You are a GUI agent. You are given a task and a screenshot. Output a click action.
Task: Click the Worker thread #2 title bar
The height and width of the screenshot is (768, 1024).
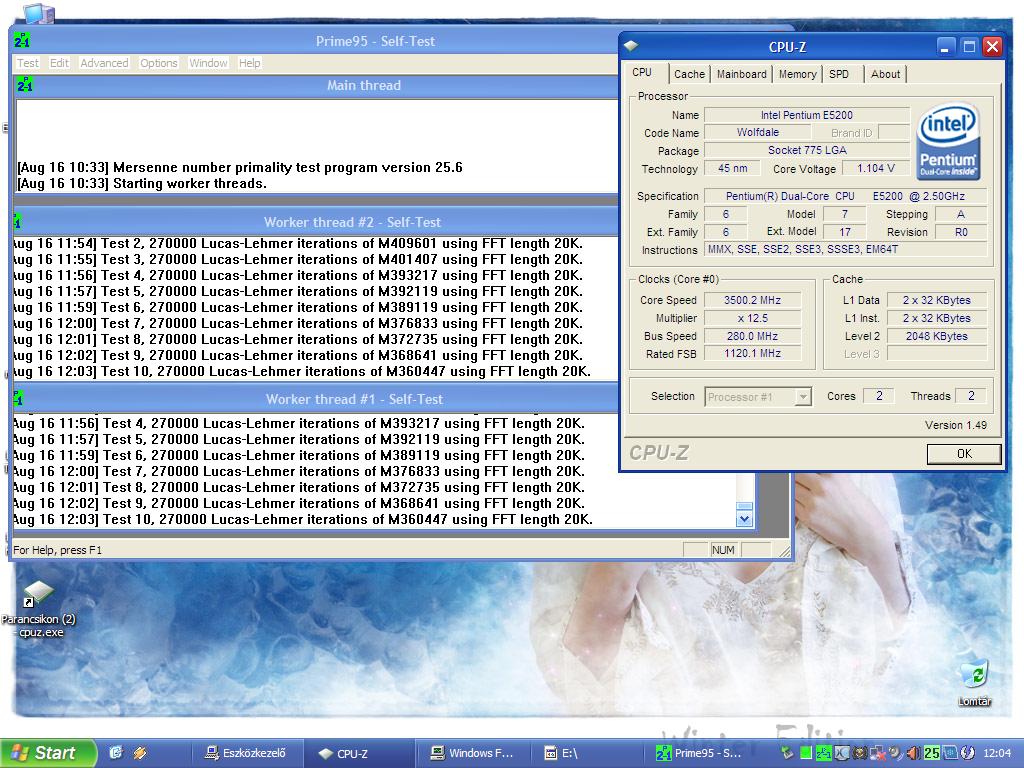(x=353, y=222)
